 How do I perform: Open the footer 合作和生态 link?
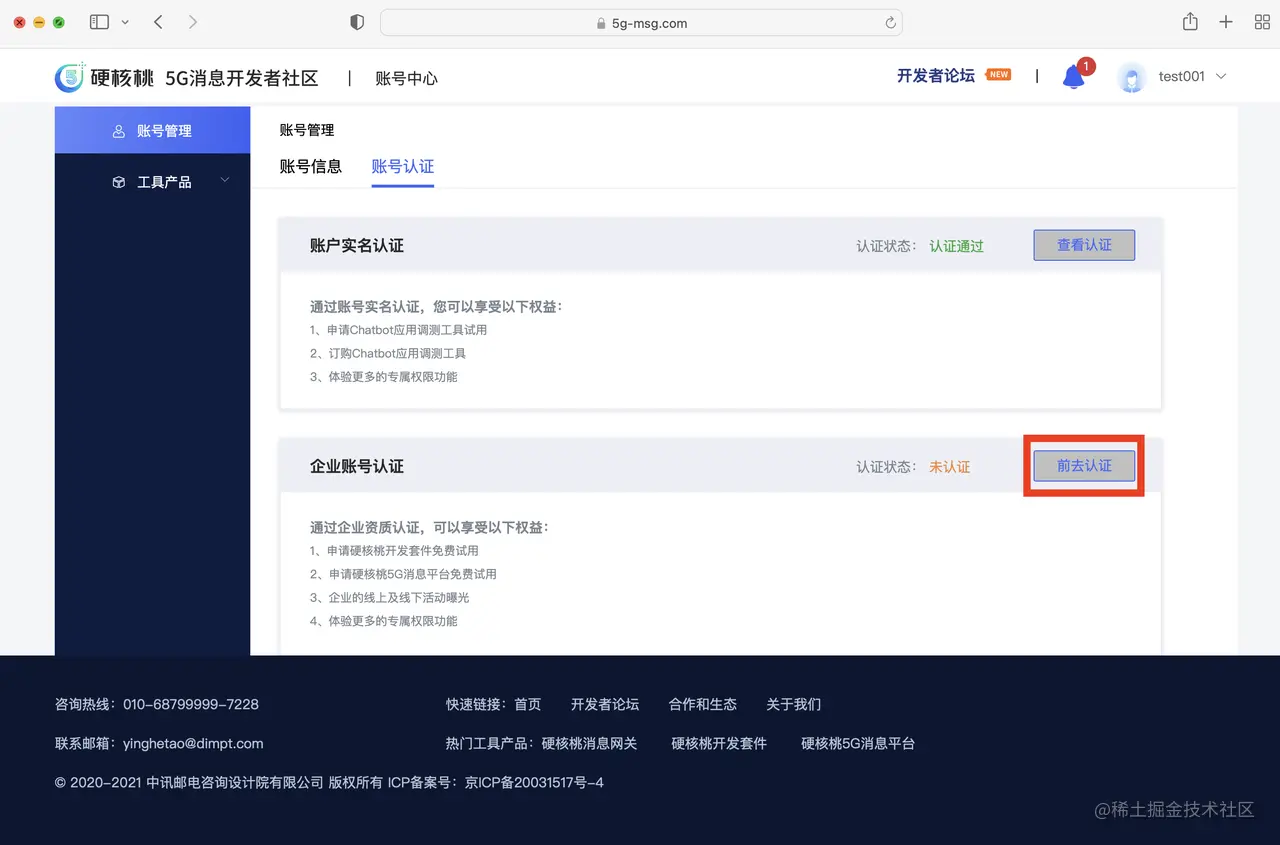point(703,704)
